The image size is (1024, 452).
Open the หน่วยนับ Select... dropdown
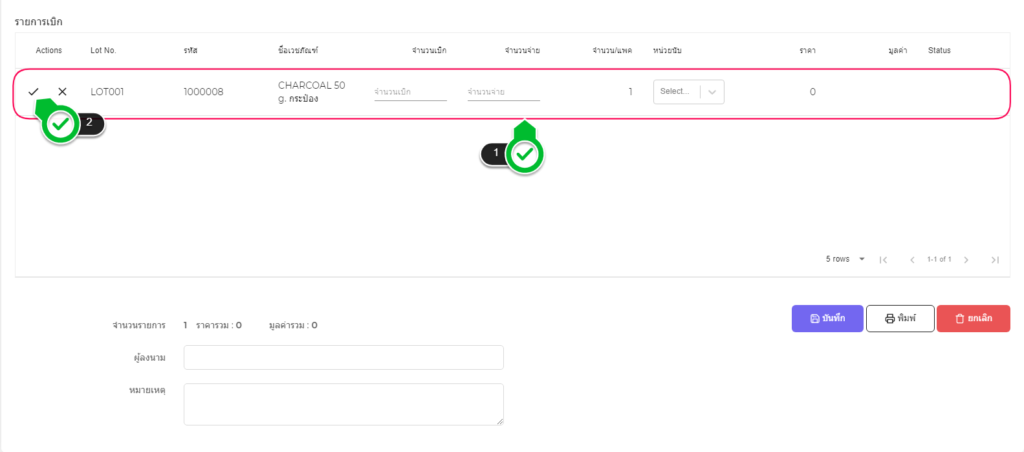pyautogui.click(x=676, y=91)
